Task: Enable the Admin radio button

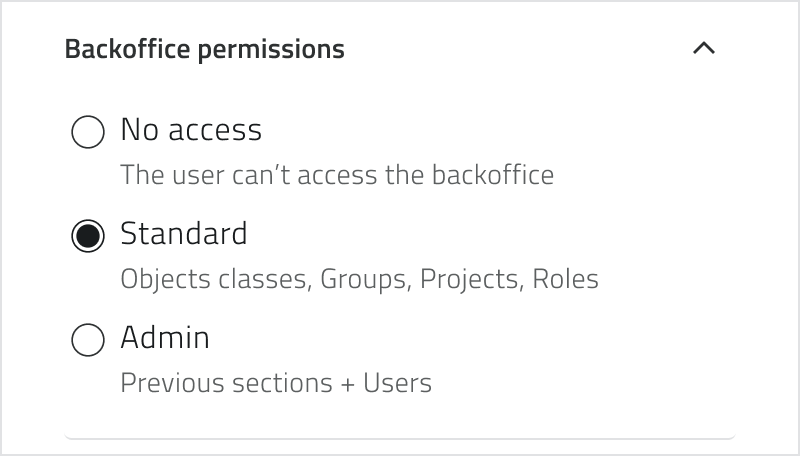Action: (88, 340)
